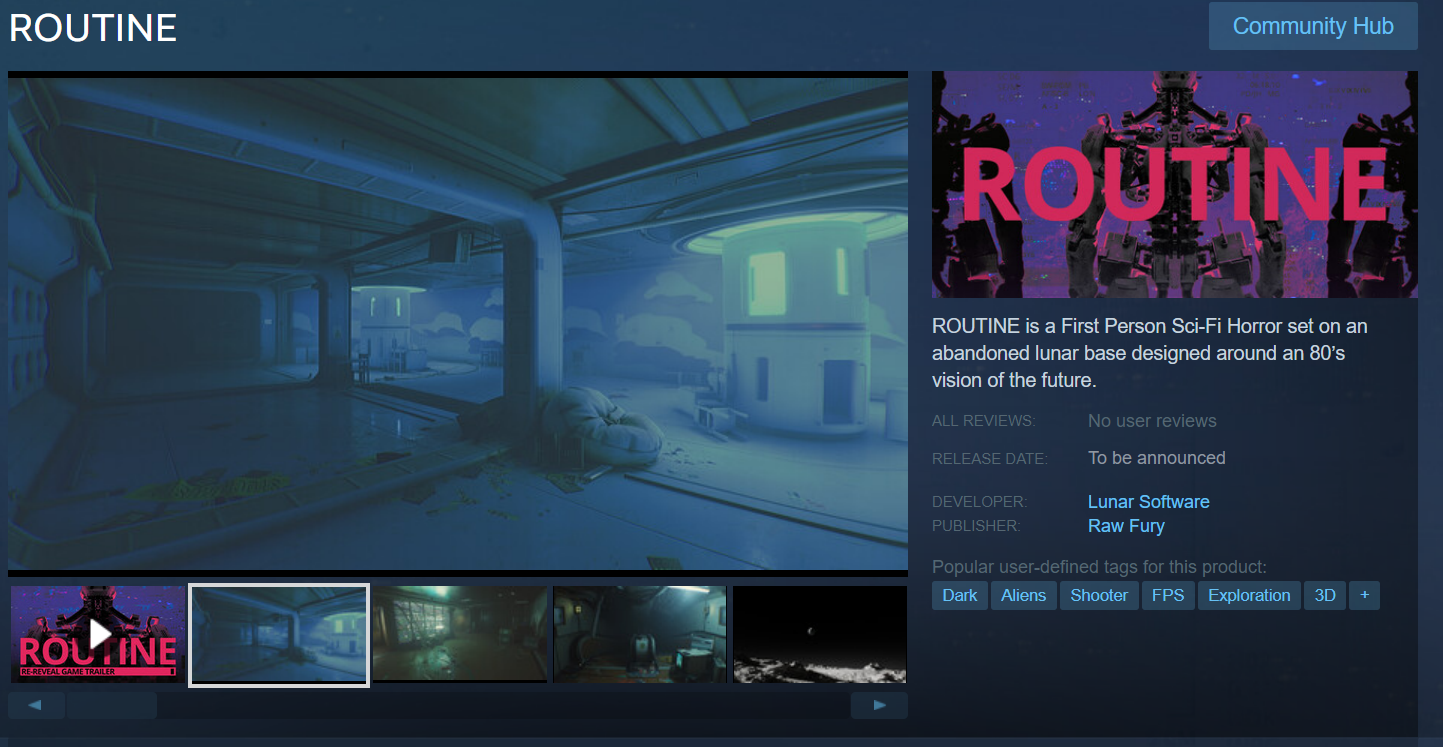The image size is (1443, 747).
Task: Click the DEVELOPER label
Action: pos(979,502)
